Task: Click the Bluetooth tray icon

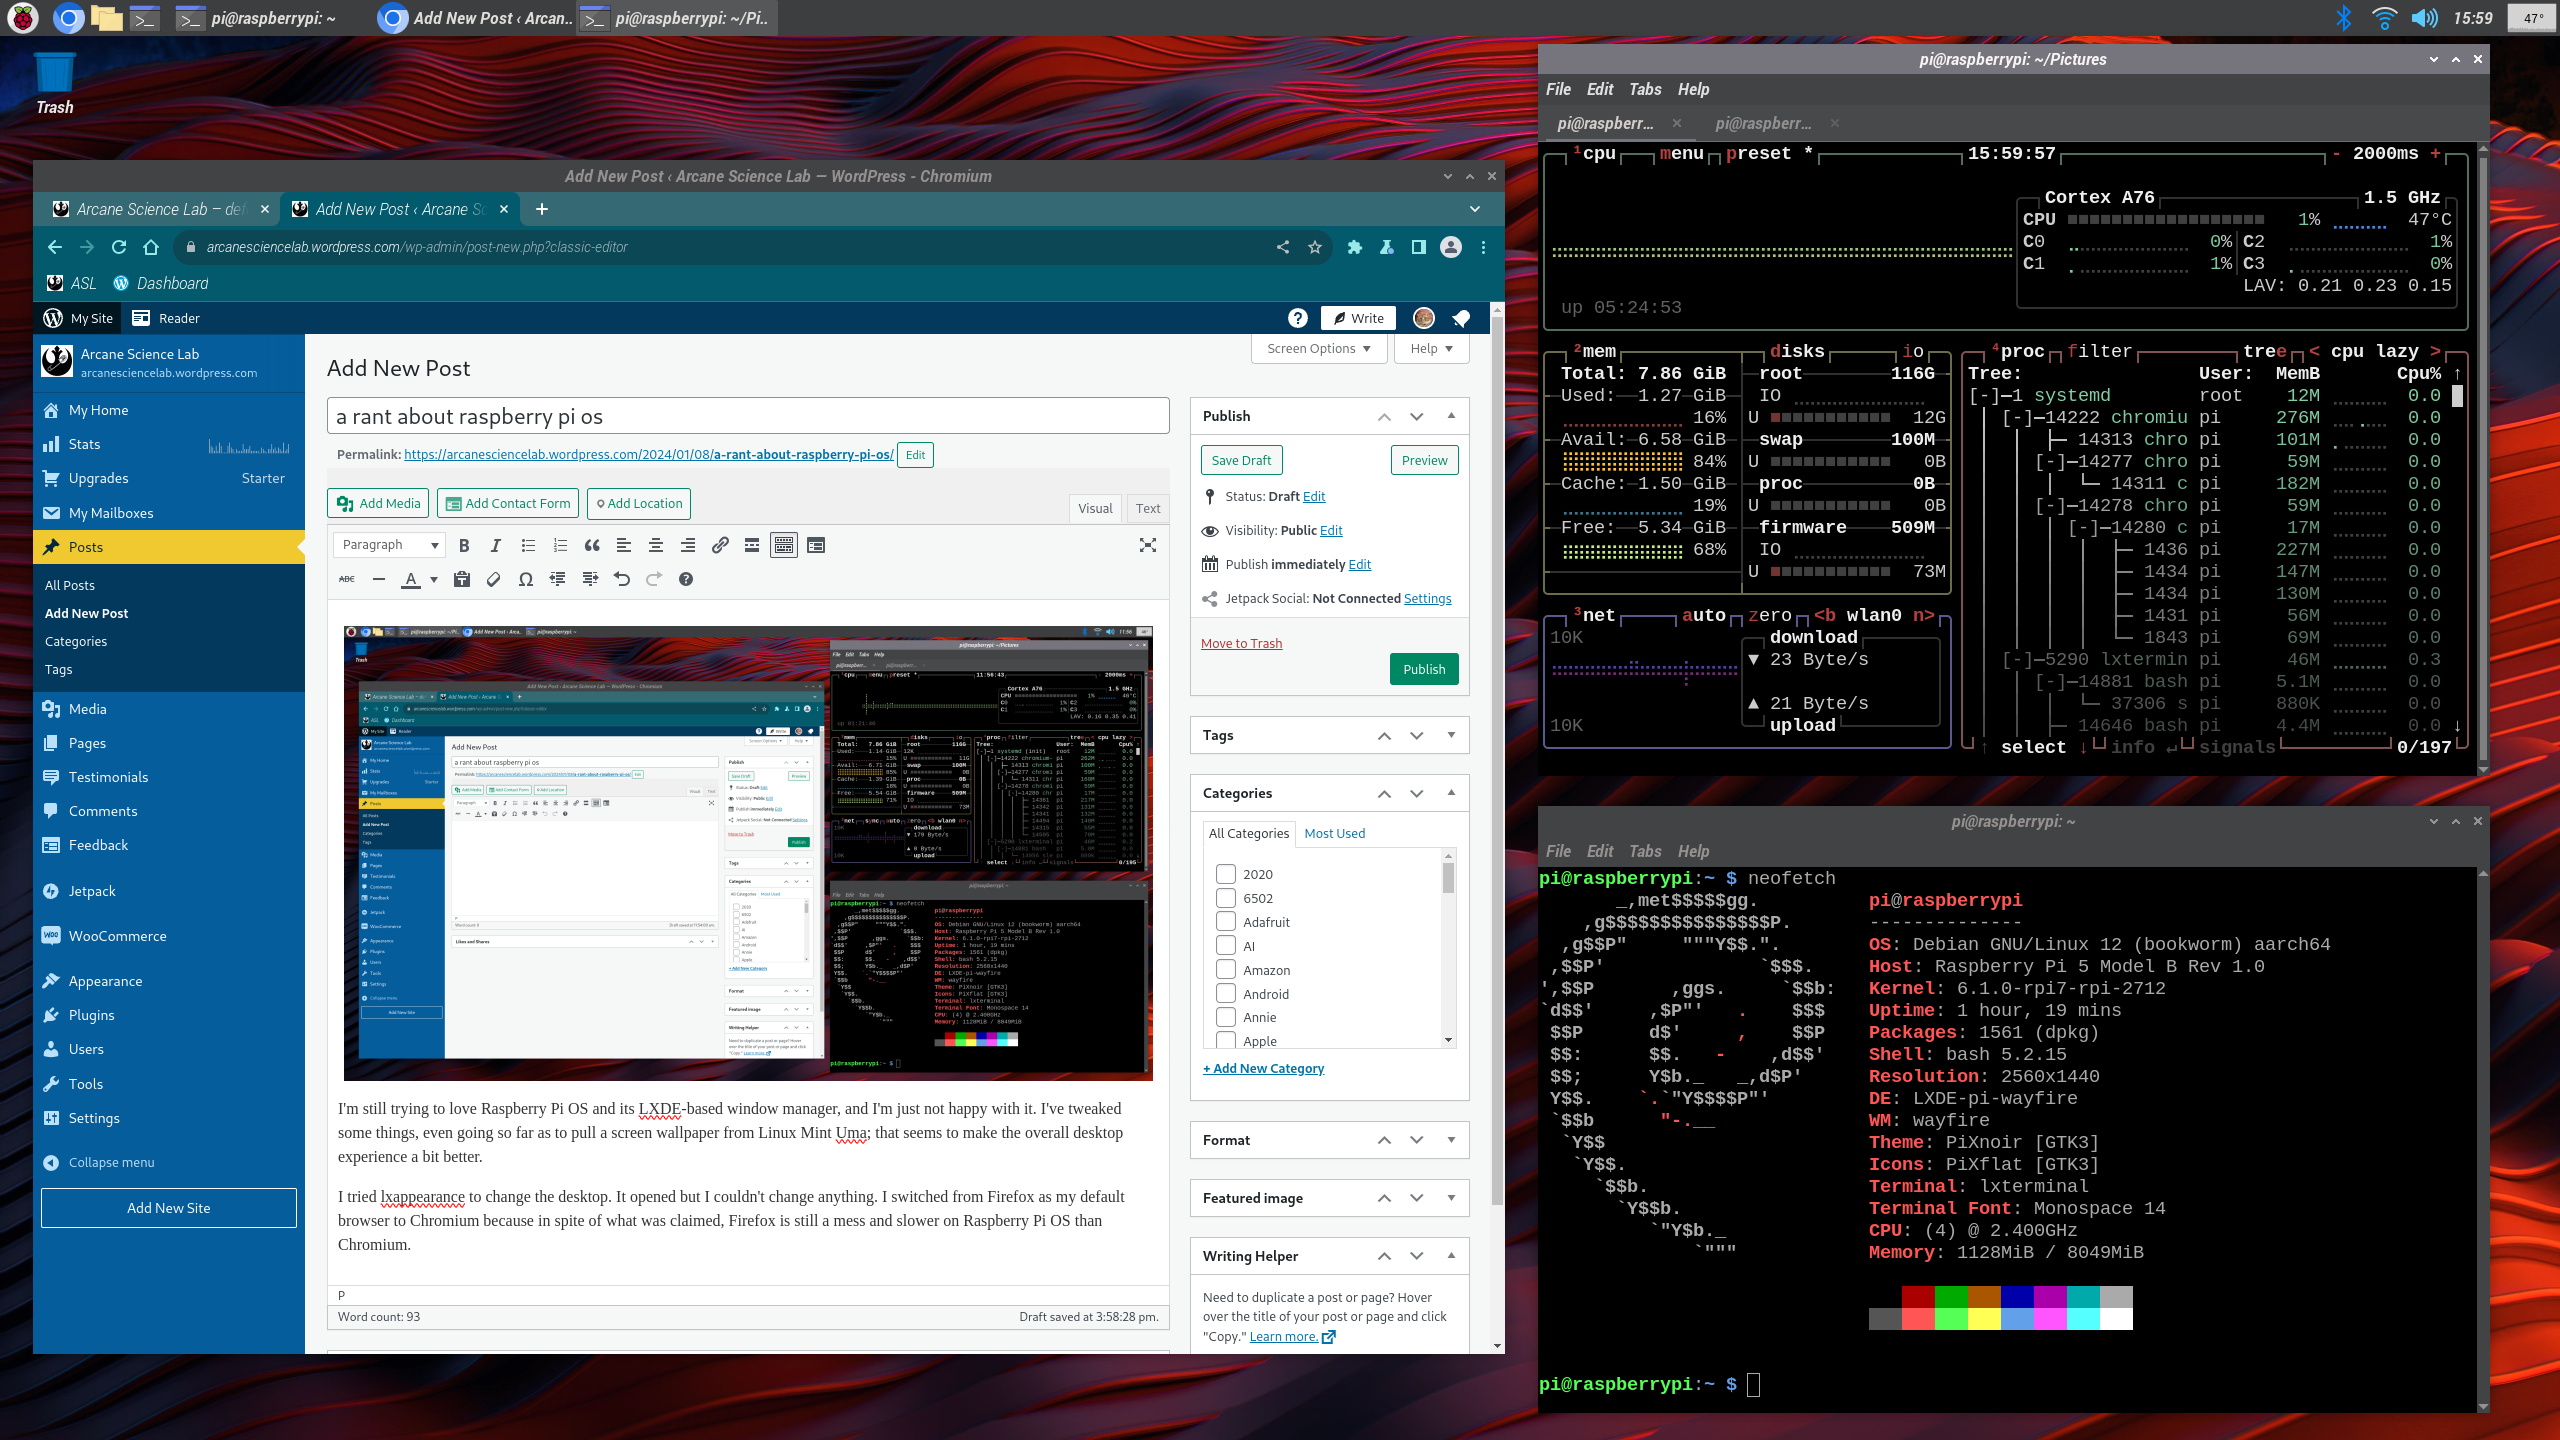Action: click(2343, 18)
